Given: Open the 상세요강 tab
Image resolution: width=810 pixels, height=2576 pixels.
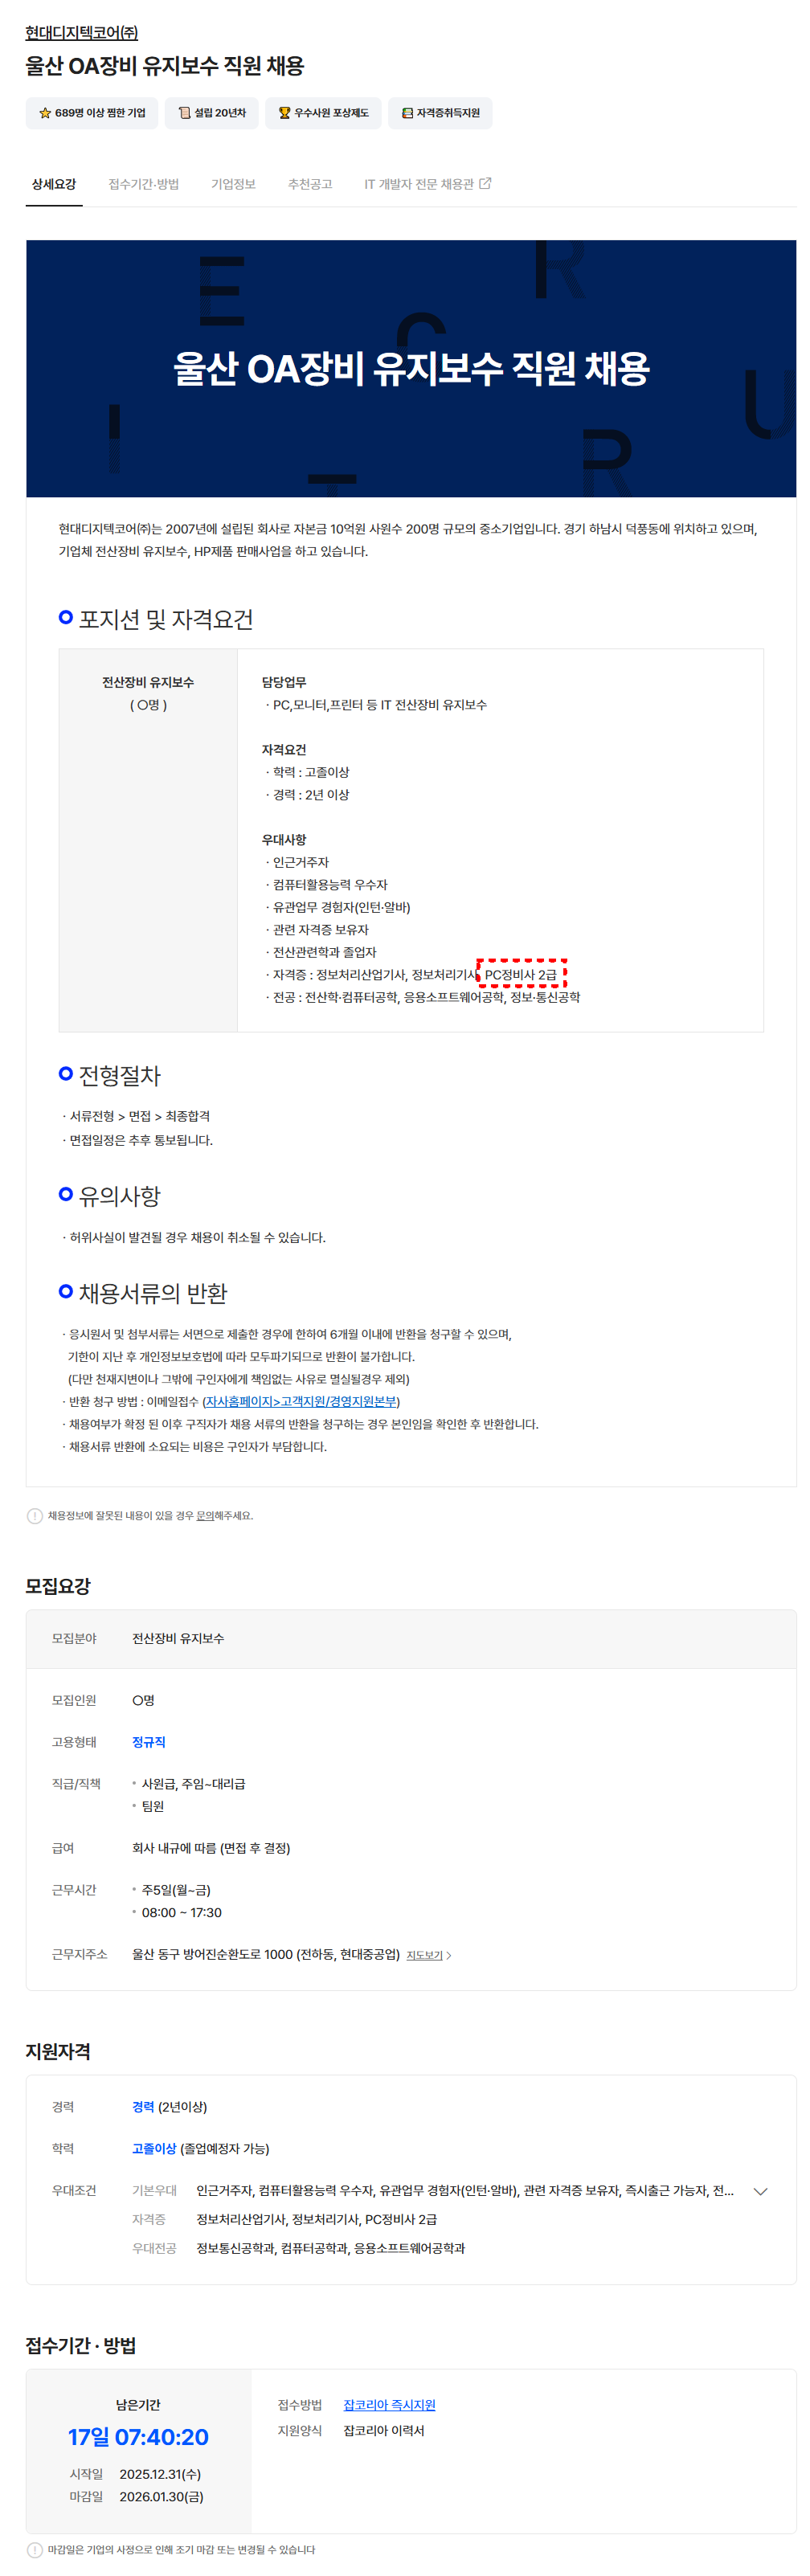Looking at the screenshot, I should (x=54, y=184).
